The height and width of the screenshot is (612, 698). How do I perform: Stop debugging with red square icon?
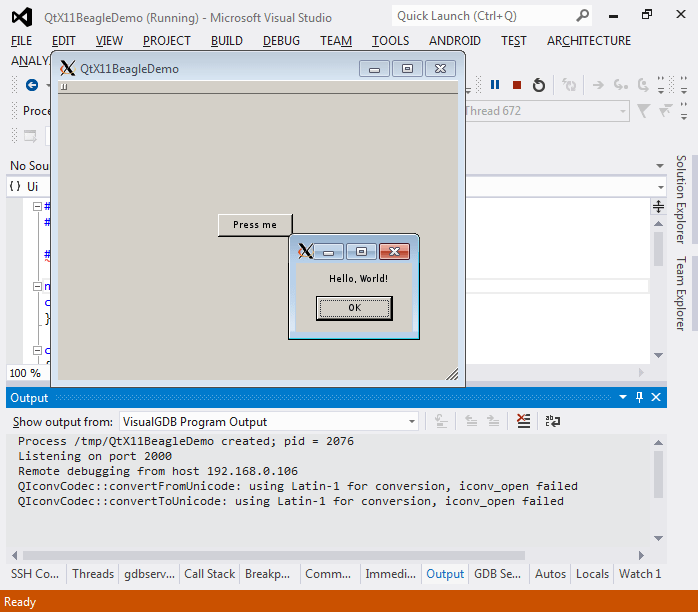point(516,85)
